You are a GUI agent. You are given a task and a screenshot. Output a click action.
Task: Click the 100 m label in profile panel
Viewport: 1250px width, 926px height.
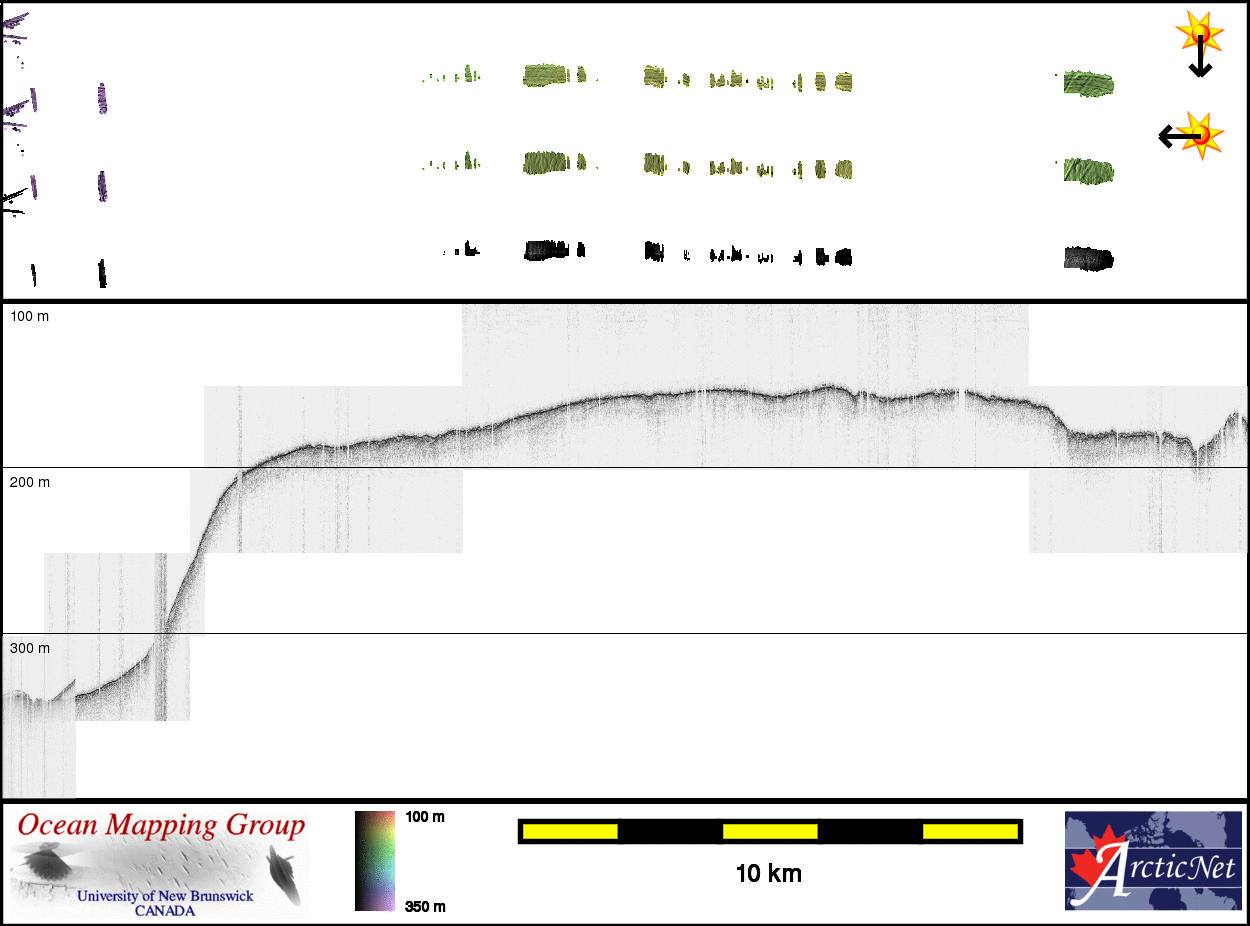tap(30, 316)
